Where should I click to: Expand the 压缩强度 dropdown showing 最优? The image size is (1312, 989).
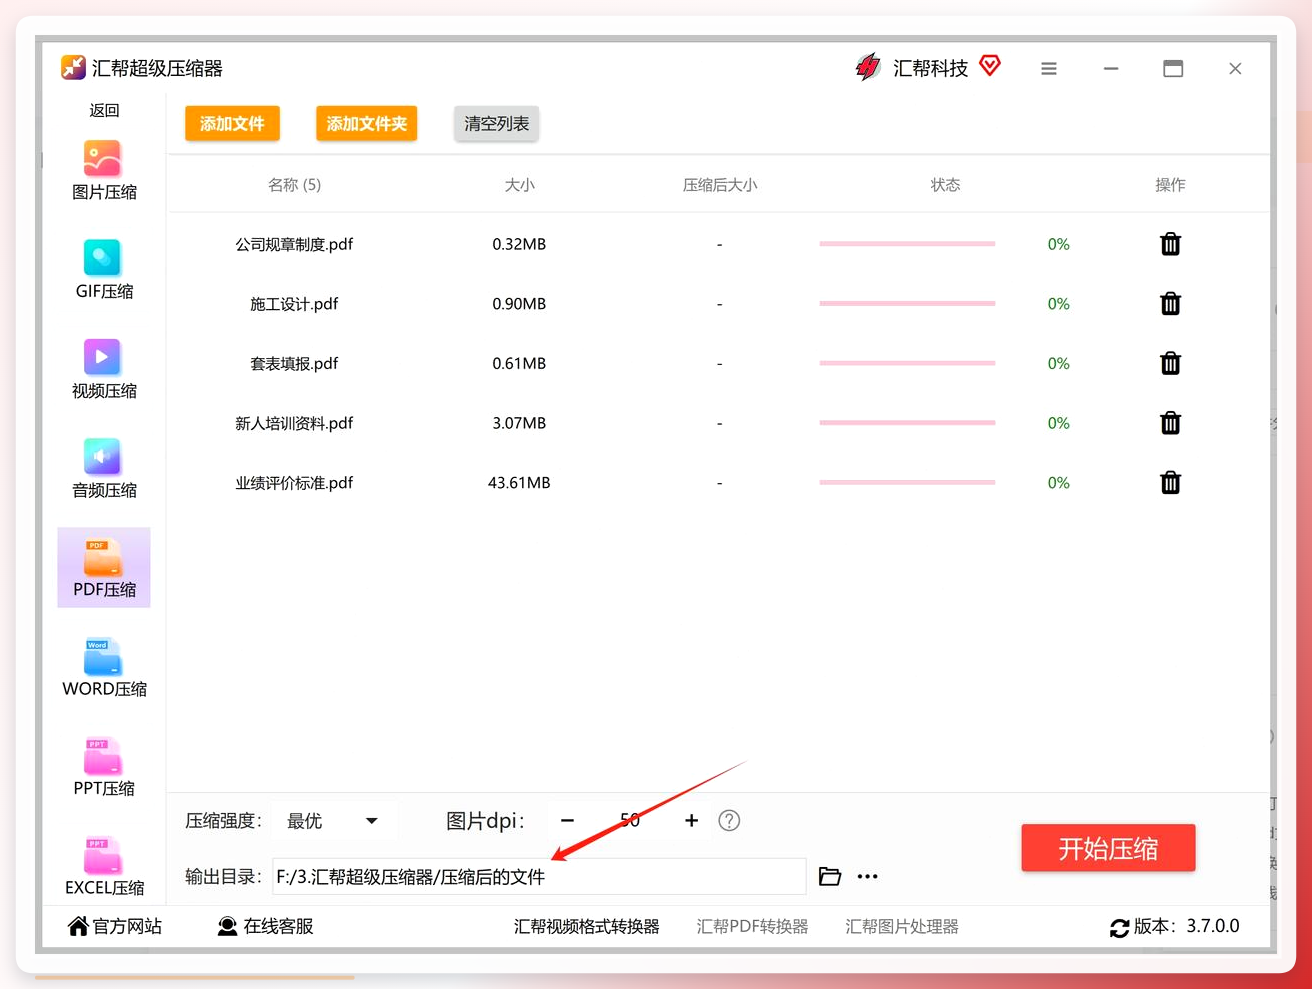tap(333, 821)
